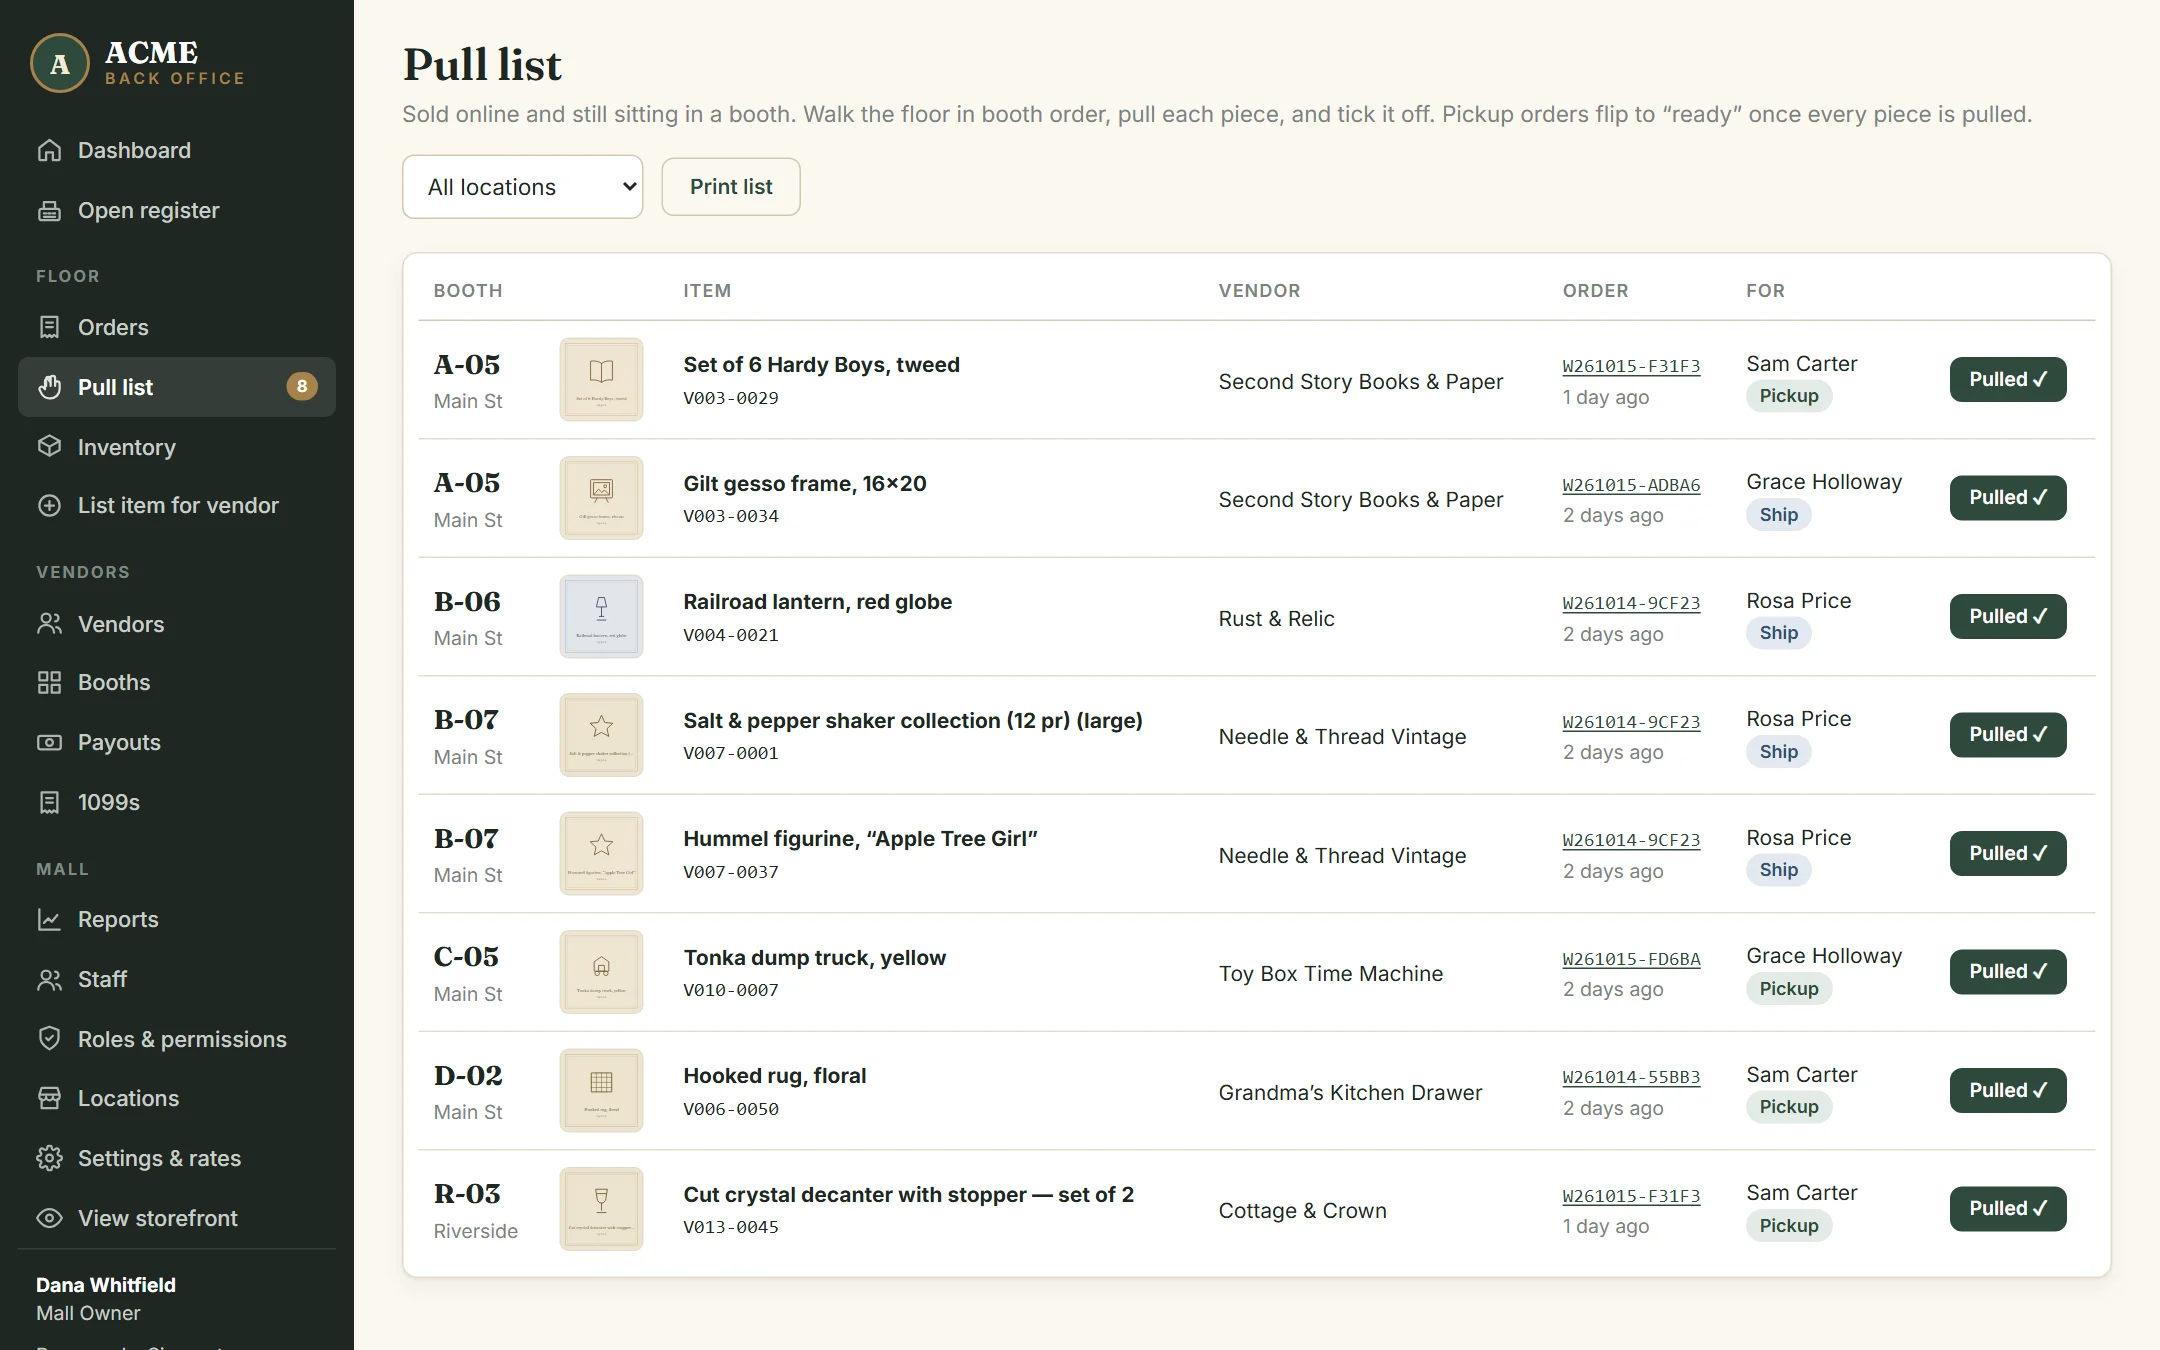Viewport: 2160px width, 1350px height.
Task: Click the Pull list hand icon
Action: pyautogui.click(x=49, y=387)
